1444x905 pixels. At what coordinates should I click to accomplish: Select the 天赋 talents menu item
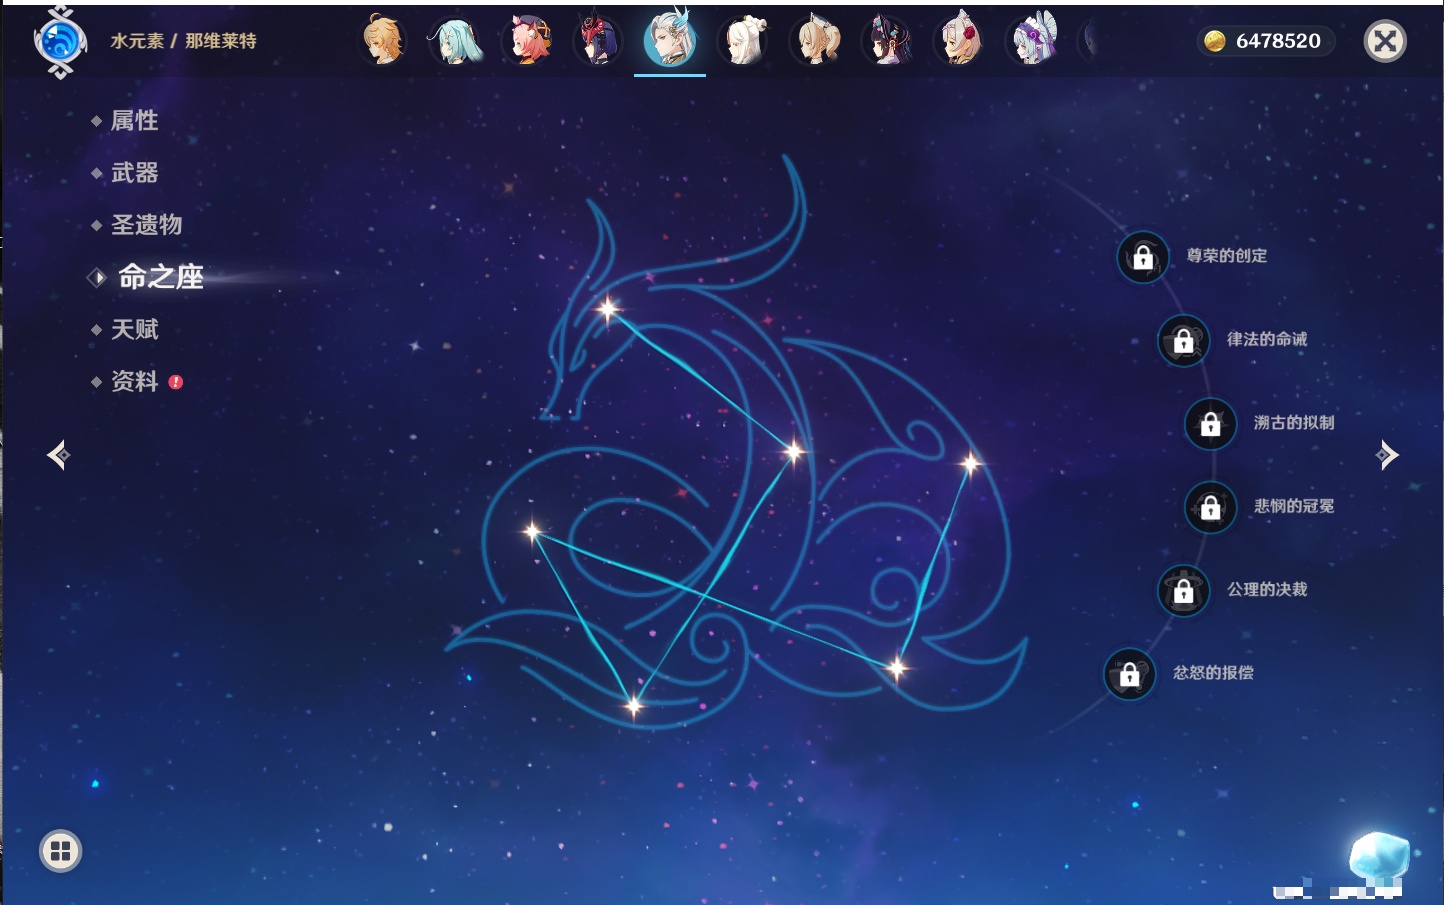[x=134, y=329]
